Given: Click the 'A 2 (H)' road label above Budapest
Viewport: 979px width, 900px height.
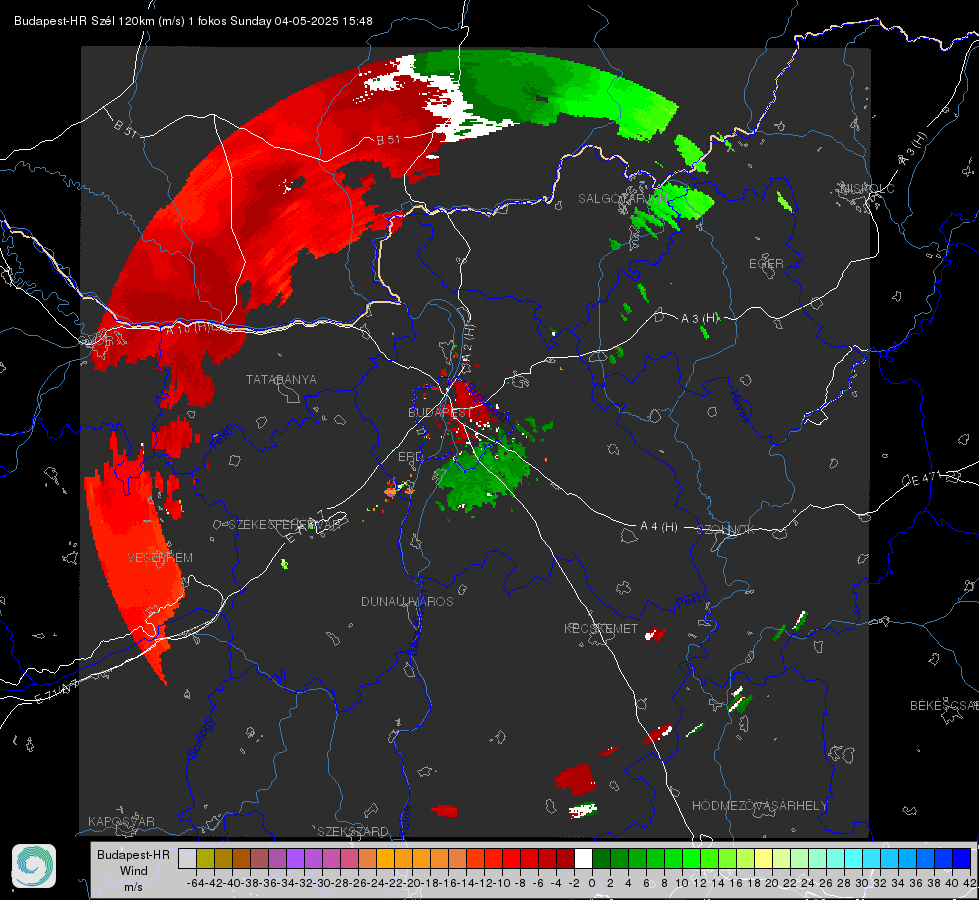Looking at the screenshot, I should pos(467,344).
